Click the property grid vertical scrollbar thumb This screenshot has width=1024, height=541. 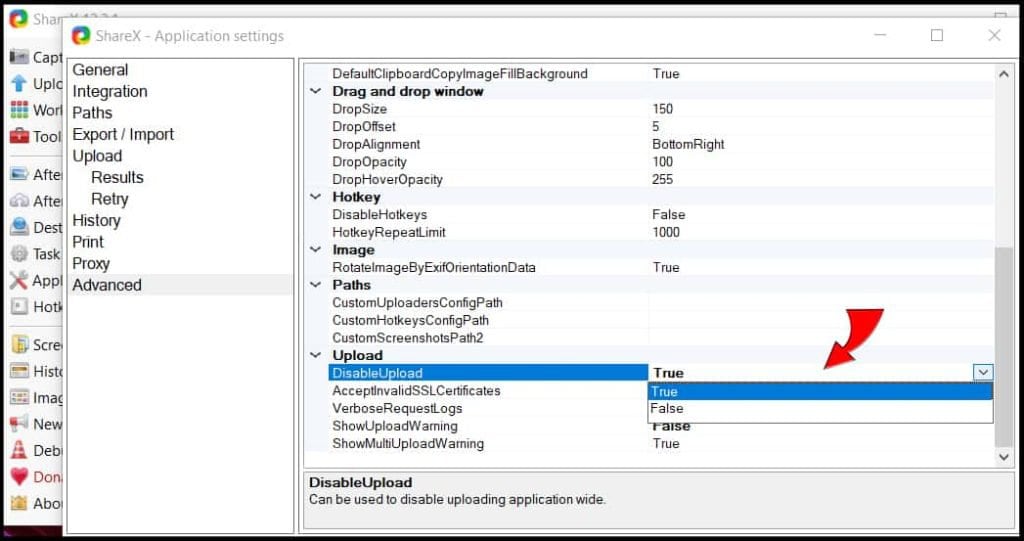(1004, 347)
